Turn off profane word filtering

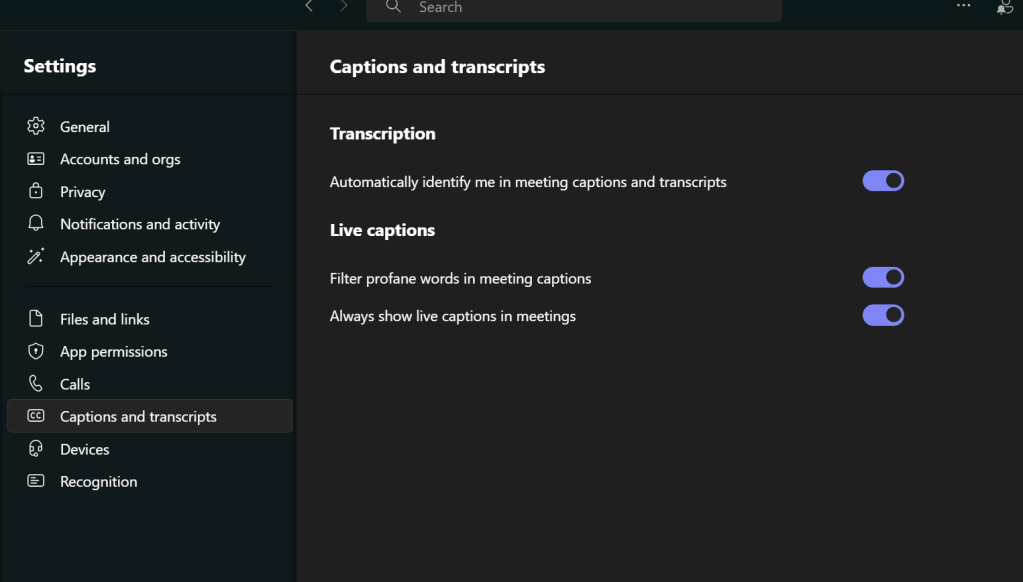point(883,277)
